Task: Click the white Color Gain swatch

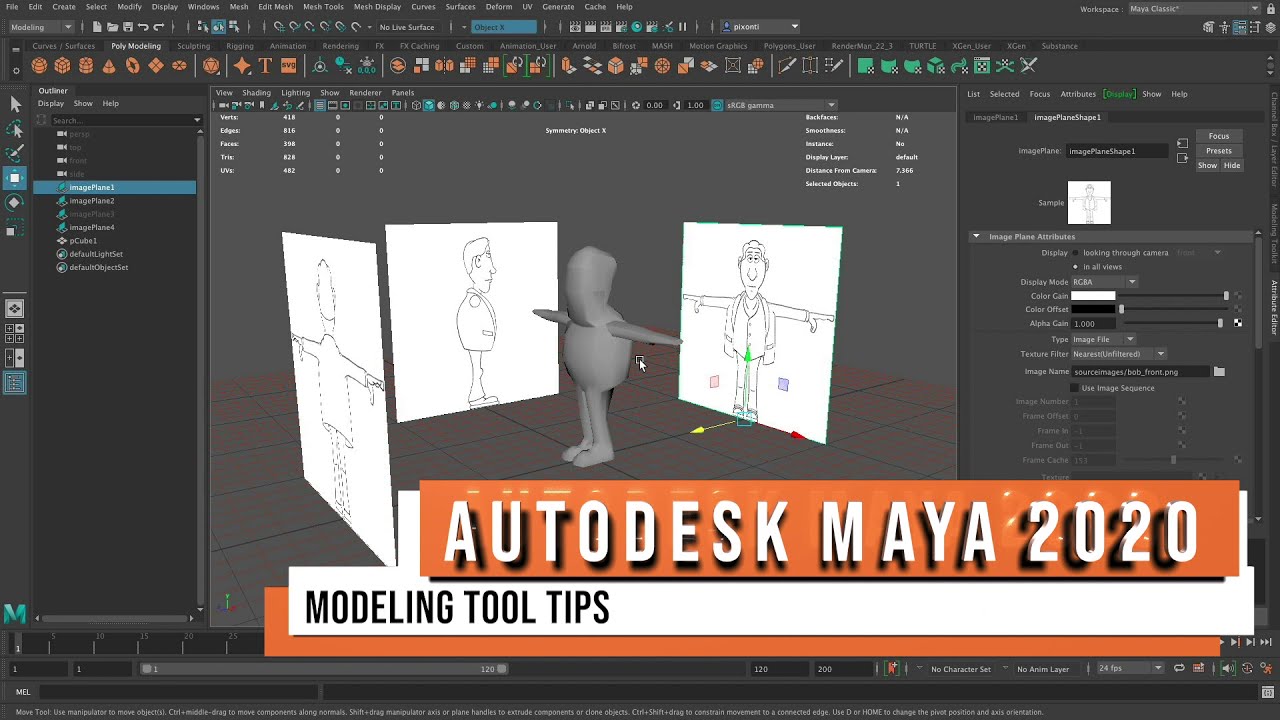Action: pos(1093,296)
